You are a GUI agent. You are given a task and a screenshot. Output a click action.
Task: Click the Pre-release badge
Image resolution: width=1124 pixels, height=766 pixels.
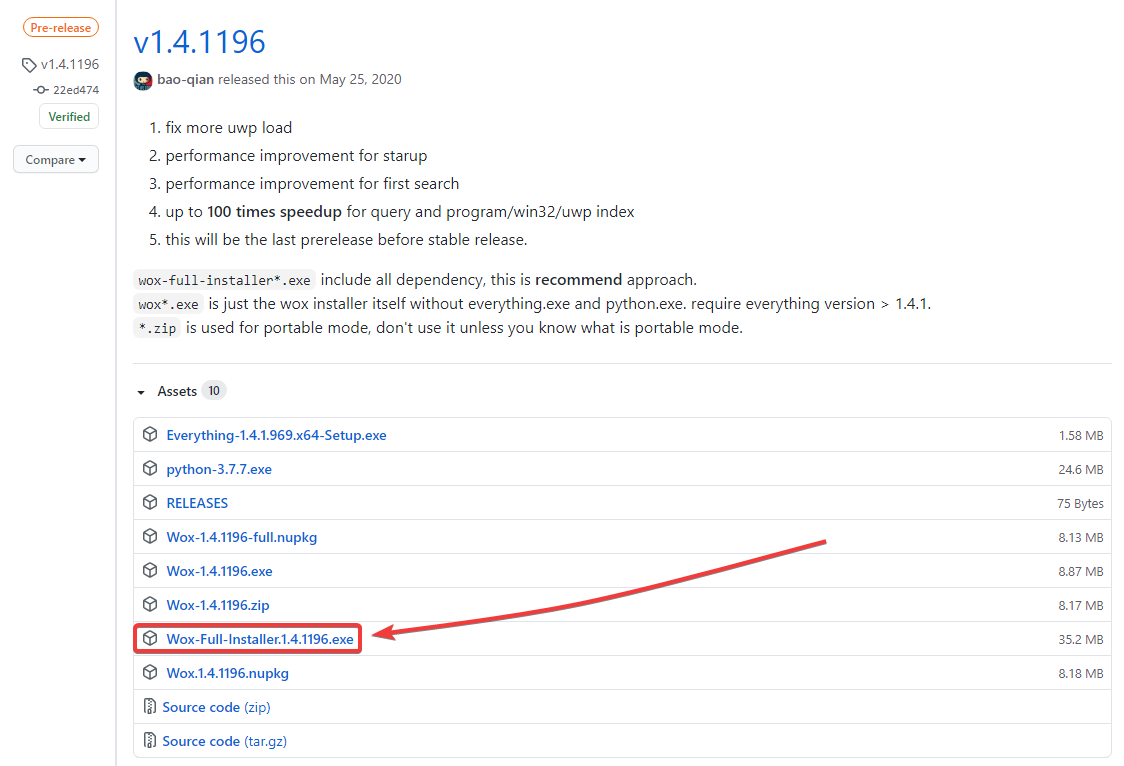61,28
